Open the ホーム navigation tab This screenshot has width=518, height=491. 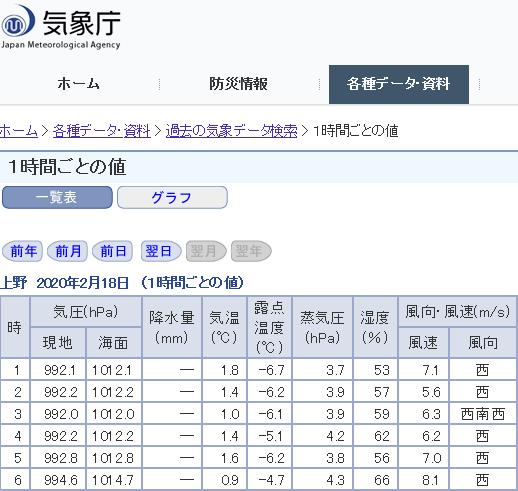click(79, 83)
